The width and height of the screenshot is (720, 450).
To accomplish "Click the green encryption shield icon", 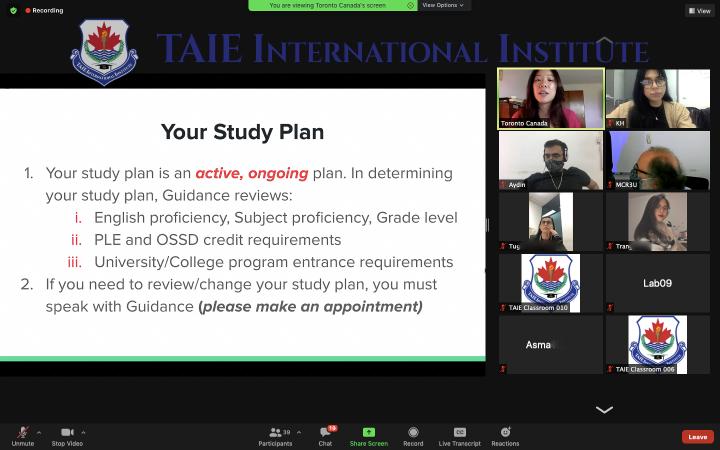I will tap(13, 10).
